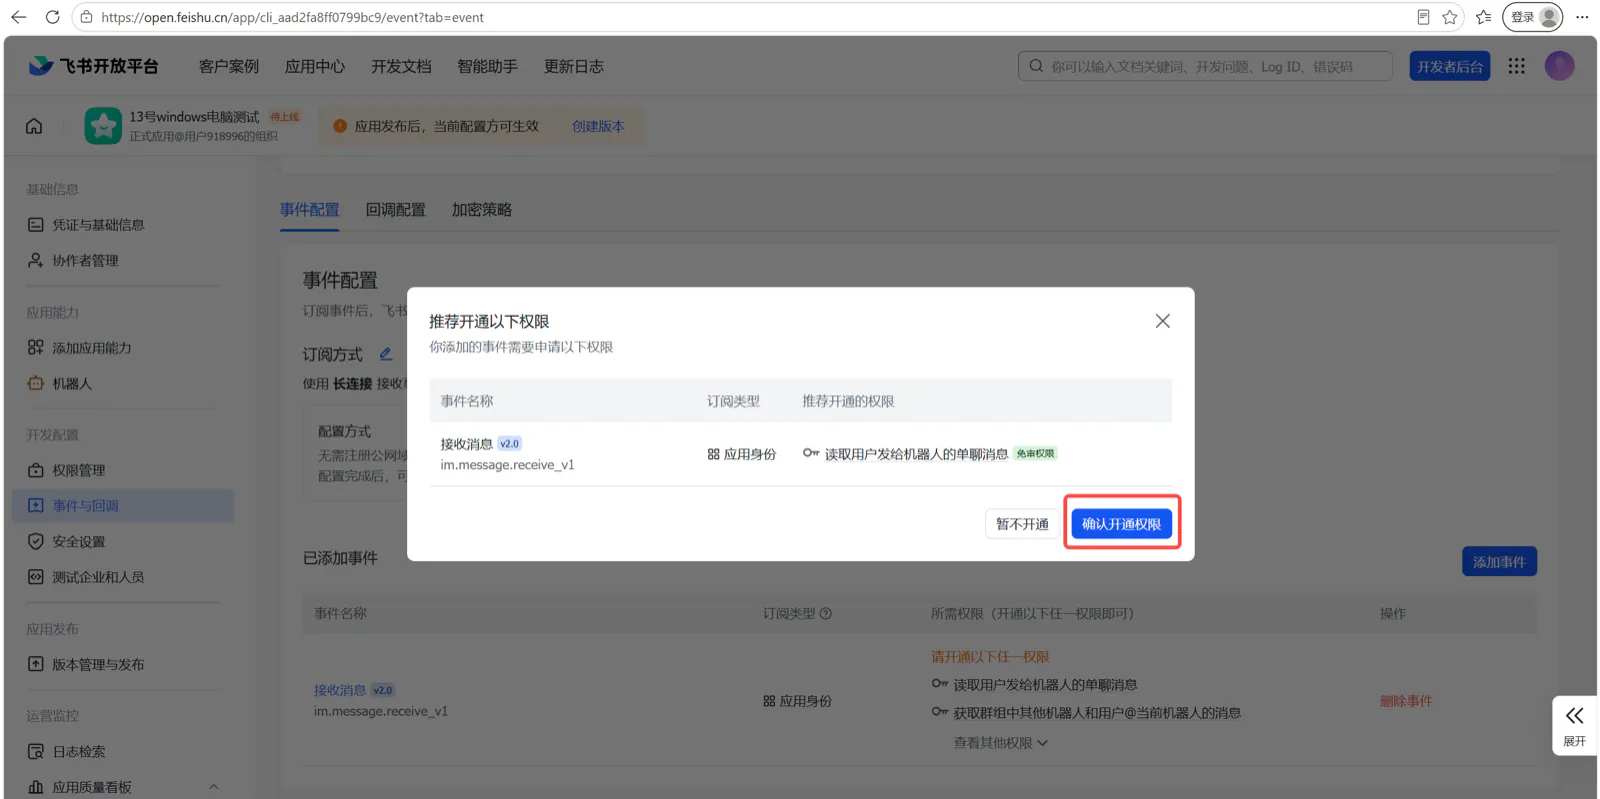1600x799 pixels.
Task: Open the 接收消息 event link in the table
Action: pyautogui.click(x=340, y=690)
